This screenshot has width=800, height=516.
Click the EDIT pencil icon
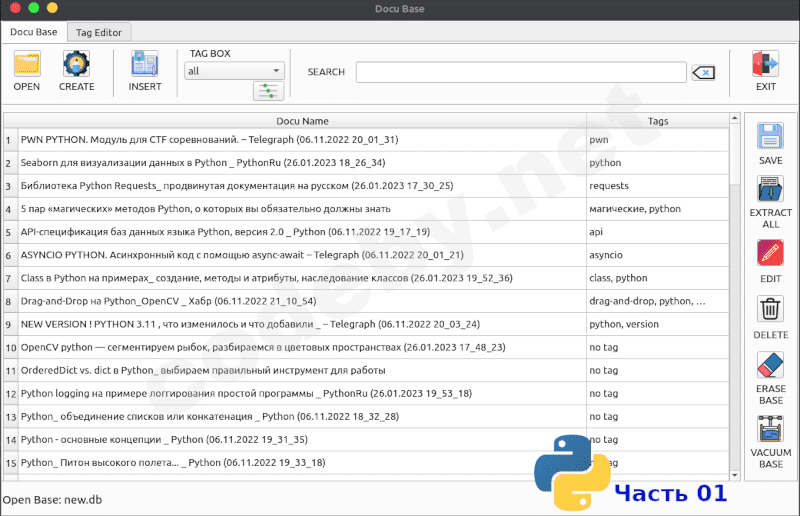(770, 254)
